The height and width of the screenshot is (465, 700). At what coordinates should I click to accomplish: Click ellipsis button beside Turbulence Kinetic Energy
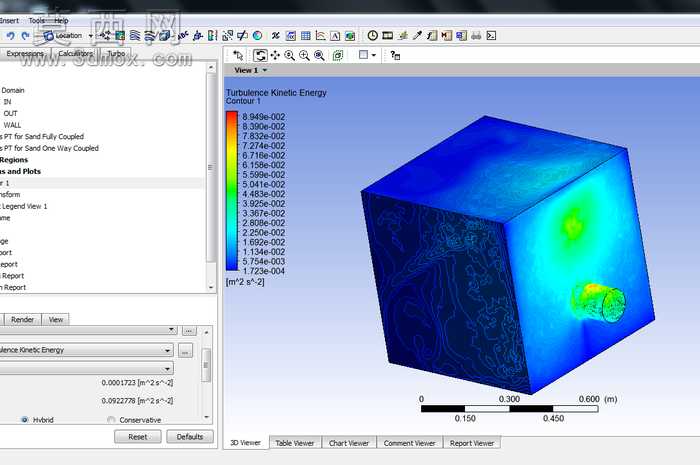coord(185,350)
